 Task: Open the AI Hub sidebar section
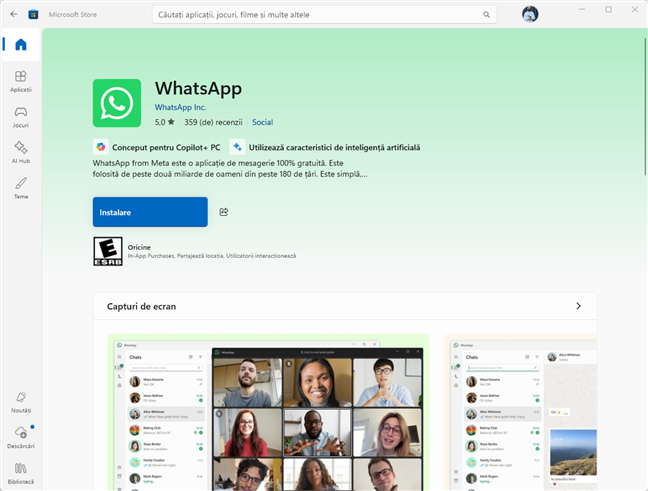pyautogui.click(x=21, y=153)
